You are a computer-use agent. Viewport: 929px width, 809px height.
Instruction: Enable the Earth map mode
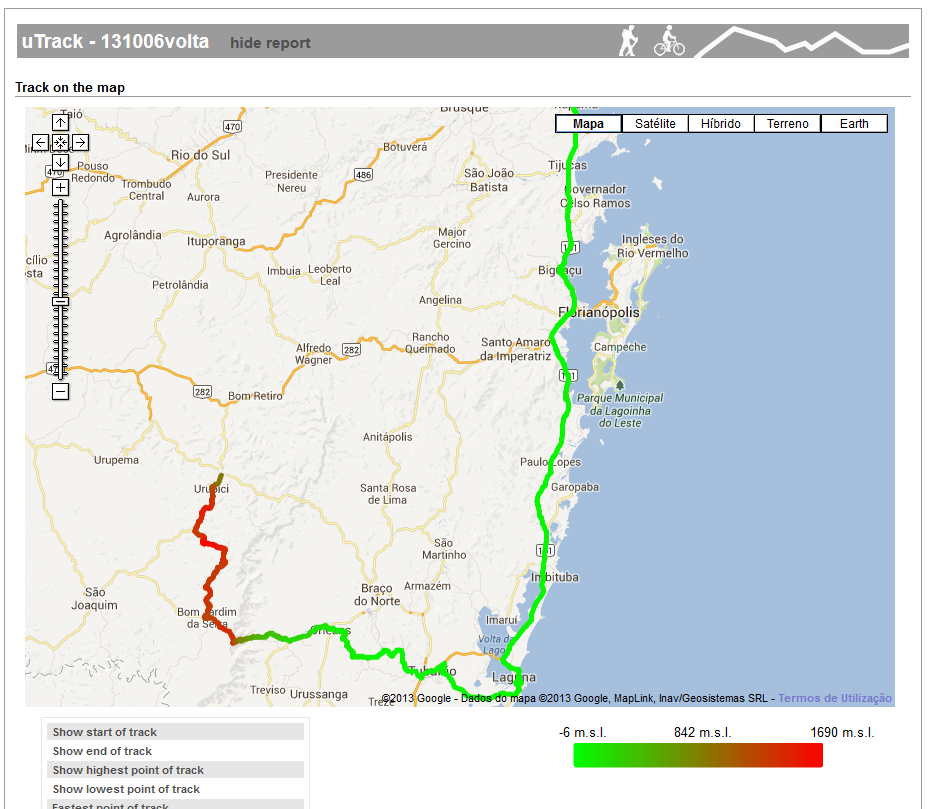tap(853, 123)
